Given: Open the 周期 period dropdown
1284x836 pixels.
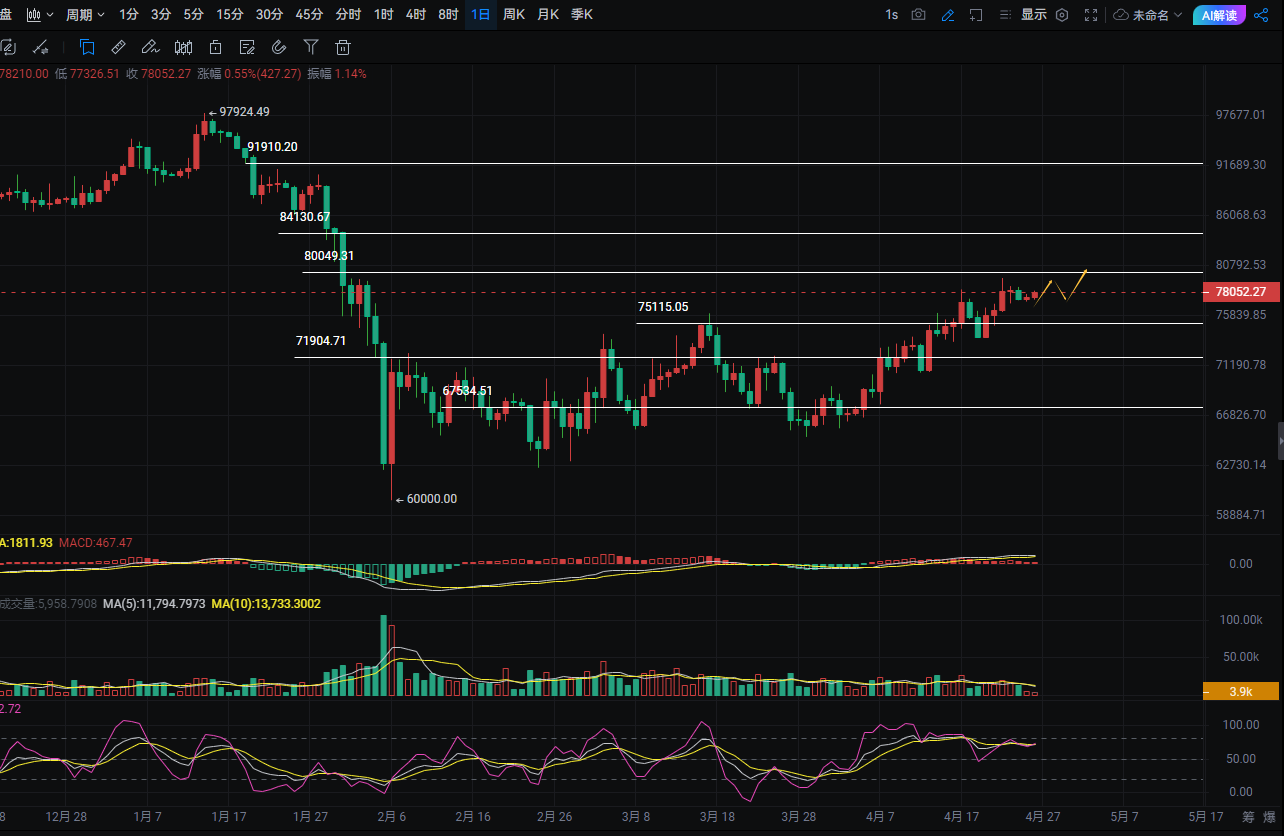Looking at the screenshot, I should [x=85, y=15].
